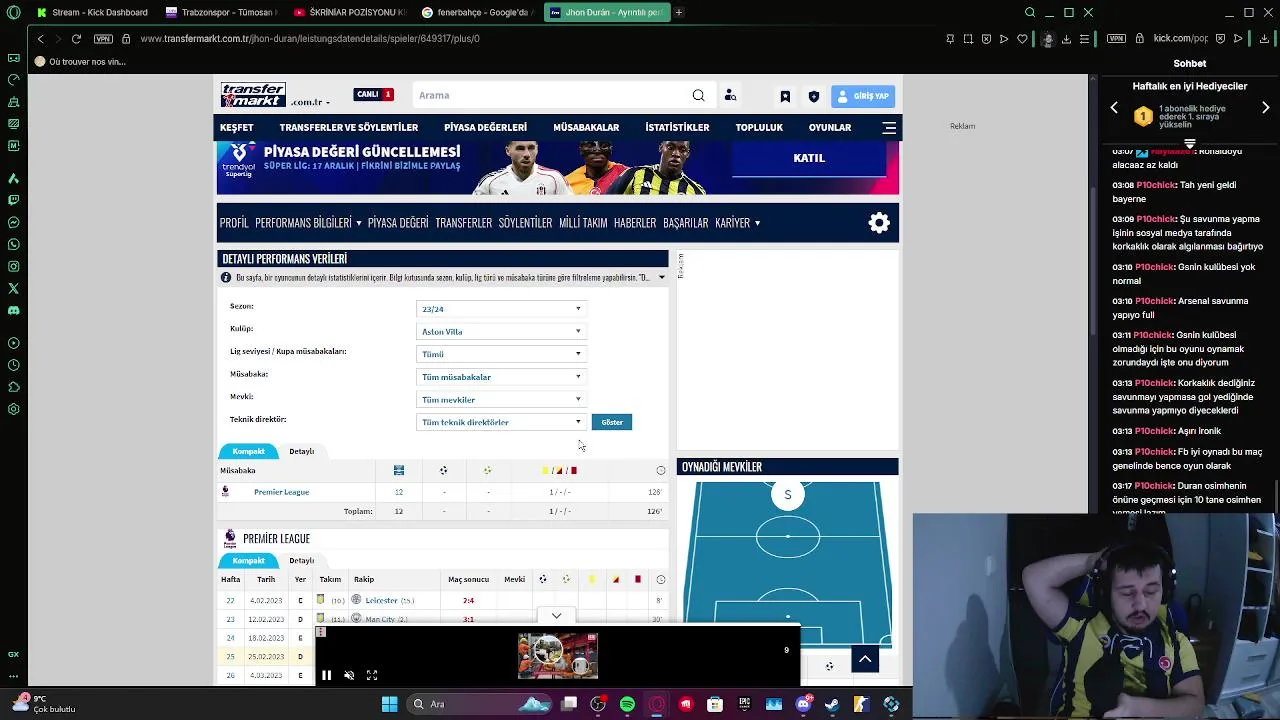Screen dimensions: 1280x720
Task: Open the MÜSABAKALAR menu
Action: pos(586,128)
